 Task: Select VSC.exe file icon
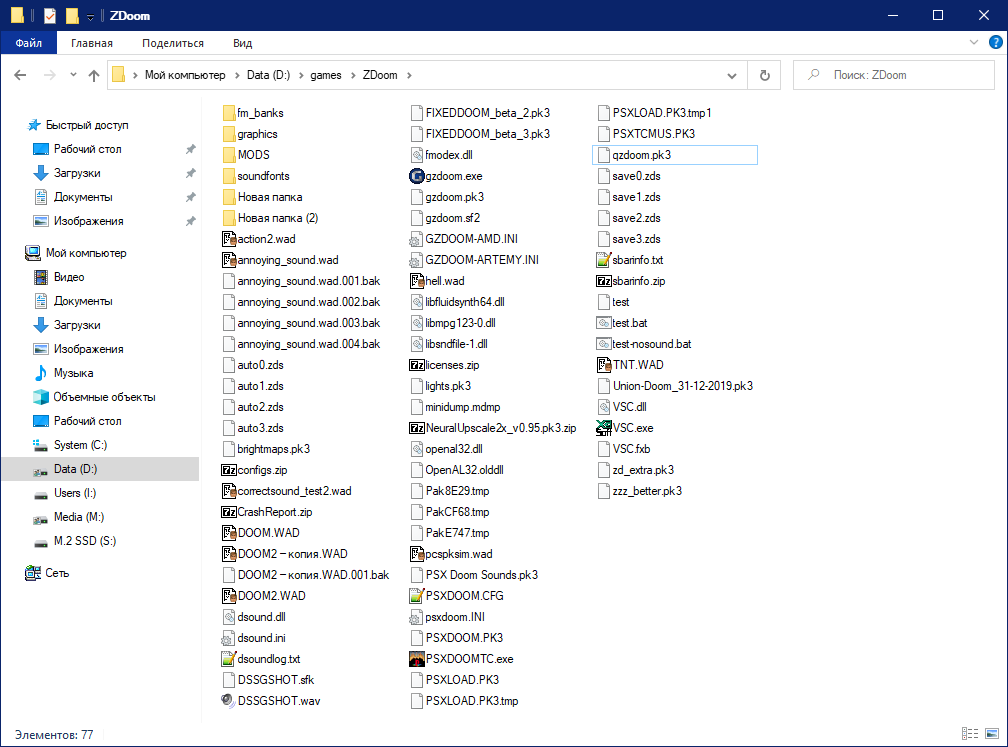(x=604, y=428)
